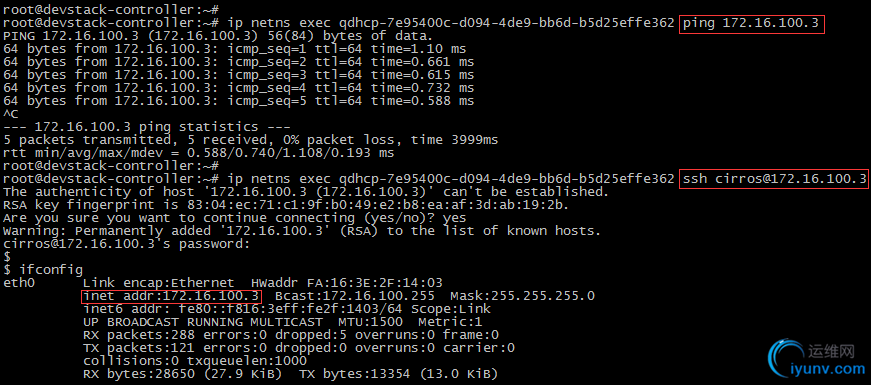Click the boxed inet addr:172.16.100.3 text
Screen dimensions: 871x385
pyautogui.click(x=172, y=296)
